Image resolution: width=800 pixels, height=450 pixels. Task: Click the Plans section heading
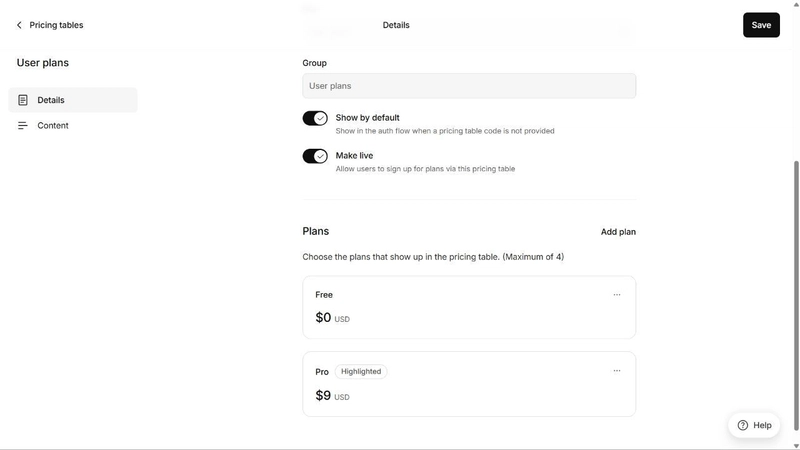coord(316,231)
